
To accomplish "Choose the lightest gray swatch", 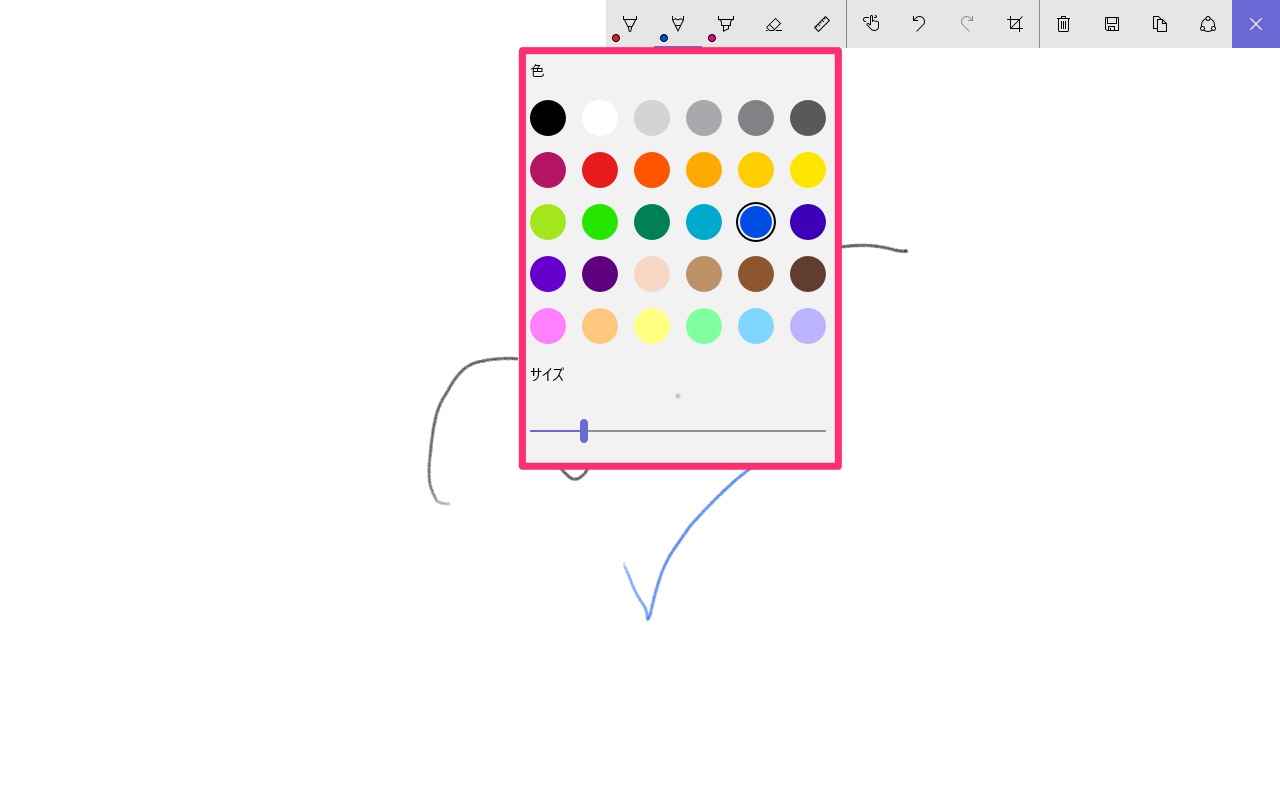I will click(652, 118).
